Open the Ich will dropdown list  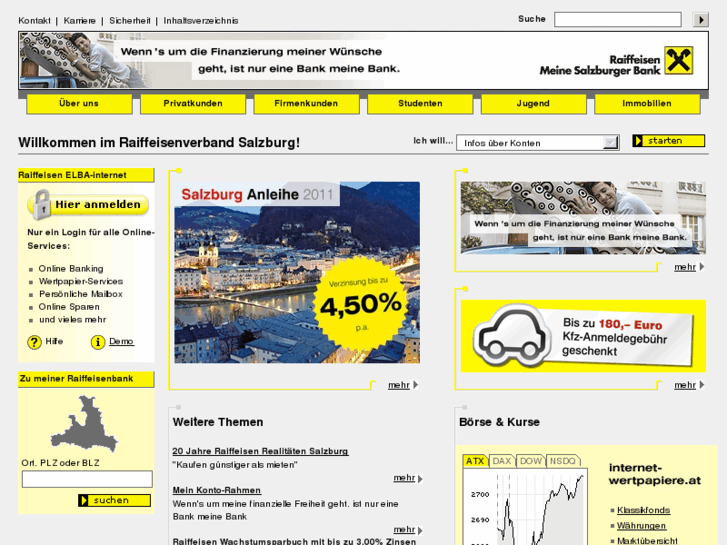[x=538, y=142]
